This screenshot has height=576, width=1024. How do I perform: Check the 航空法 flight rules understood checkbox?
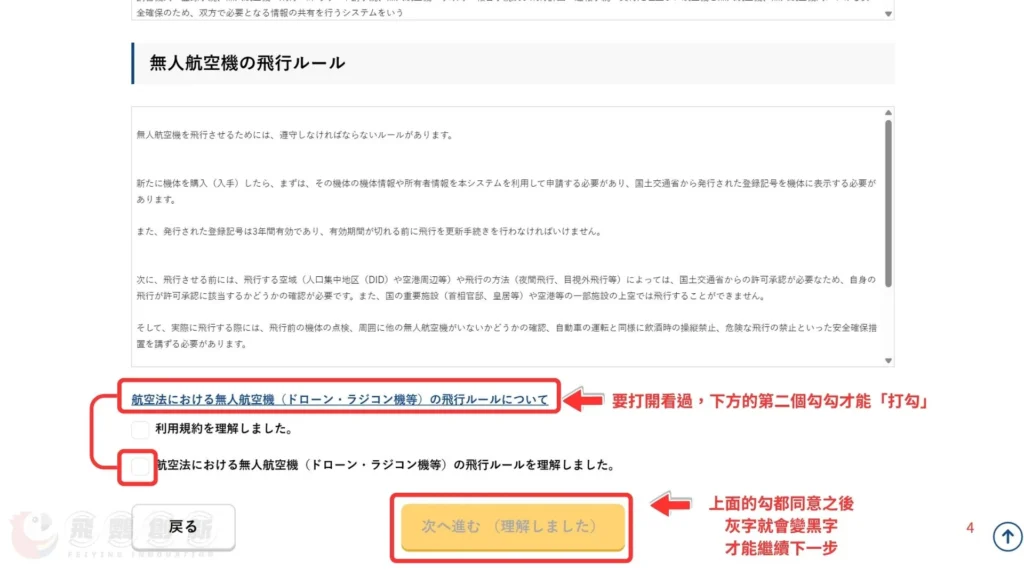(139, 465)
